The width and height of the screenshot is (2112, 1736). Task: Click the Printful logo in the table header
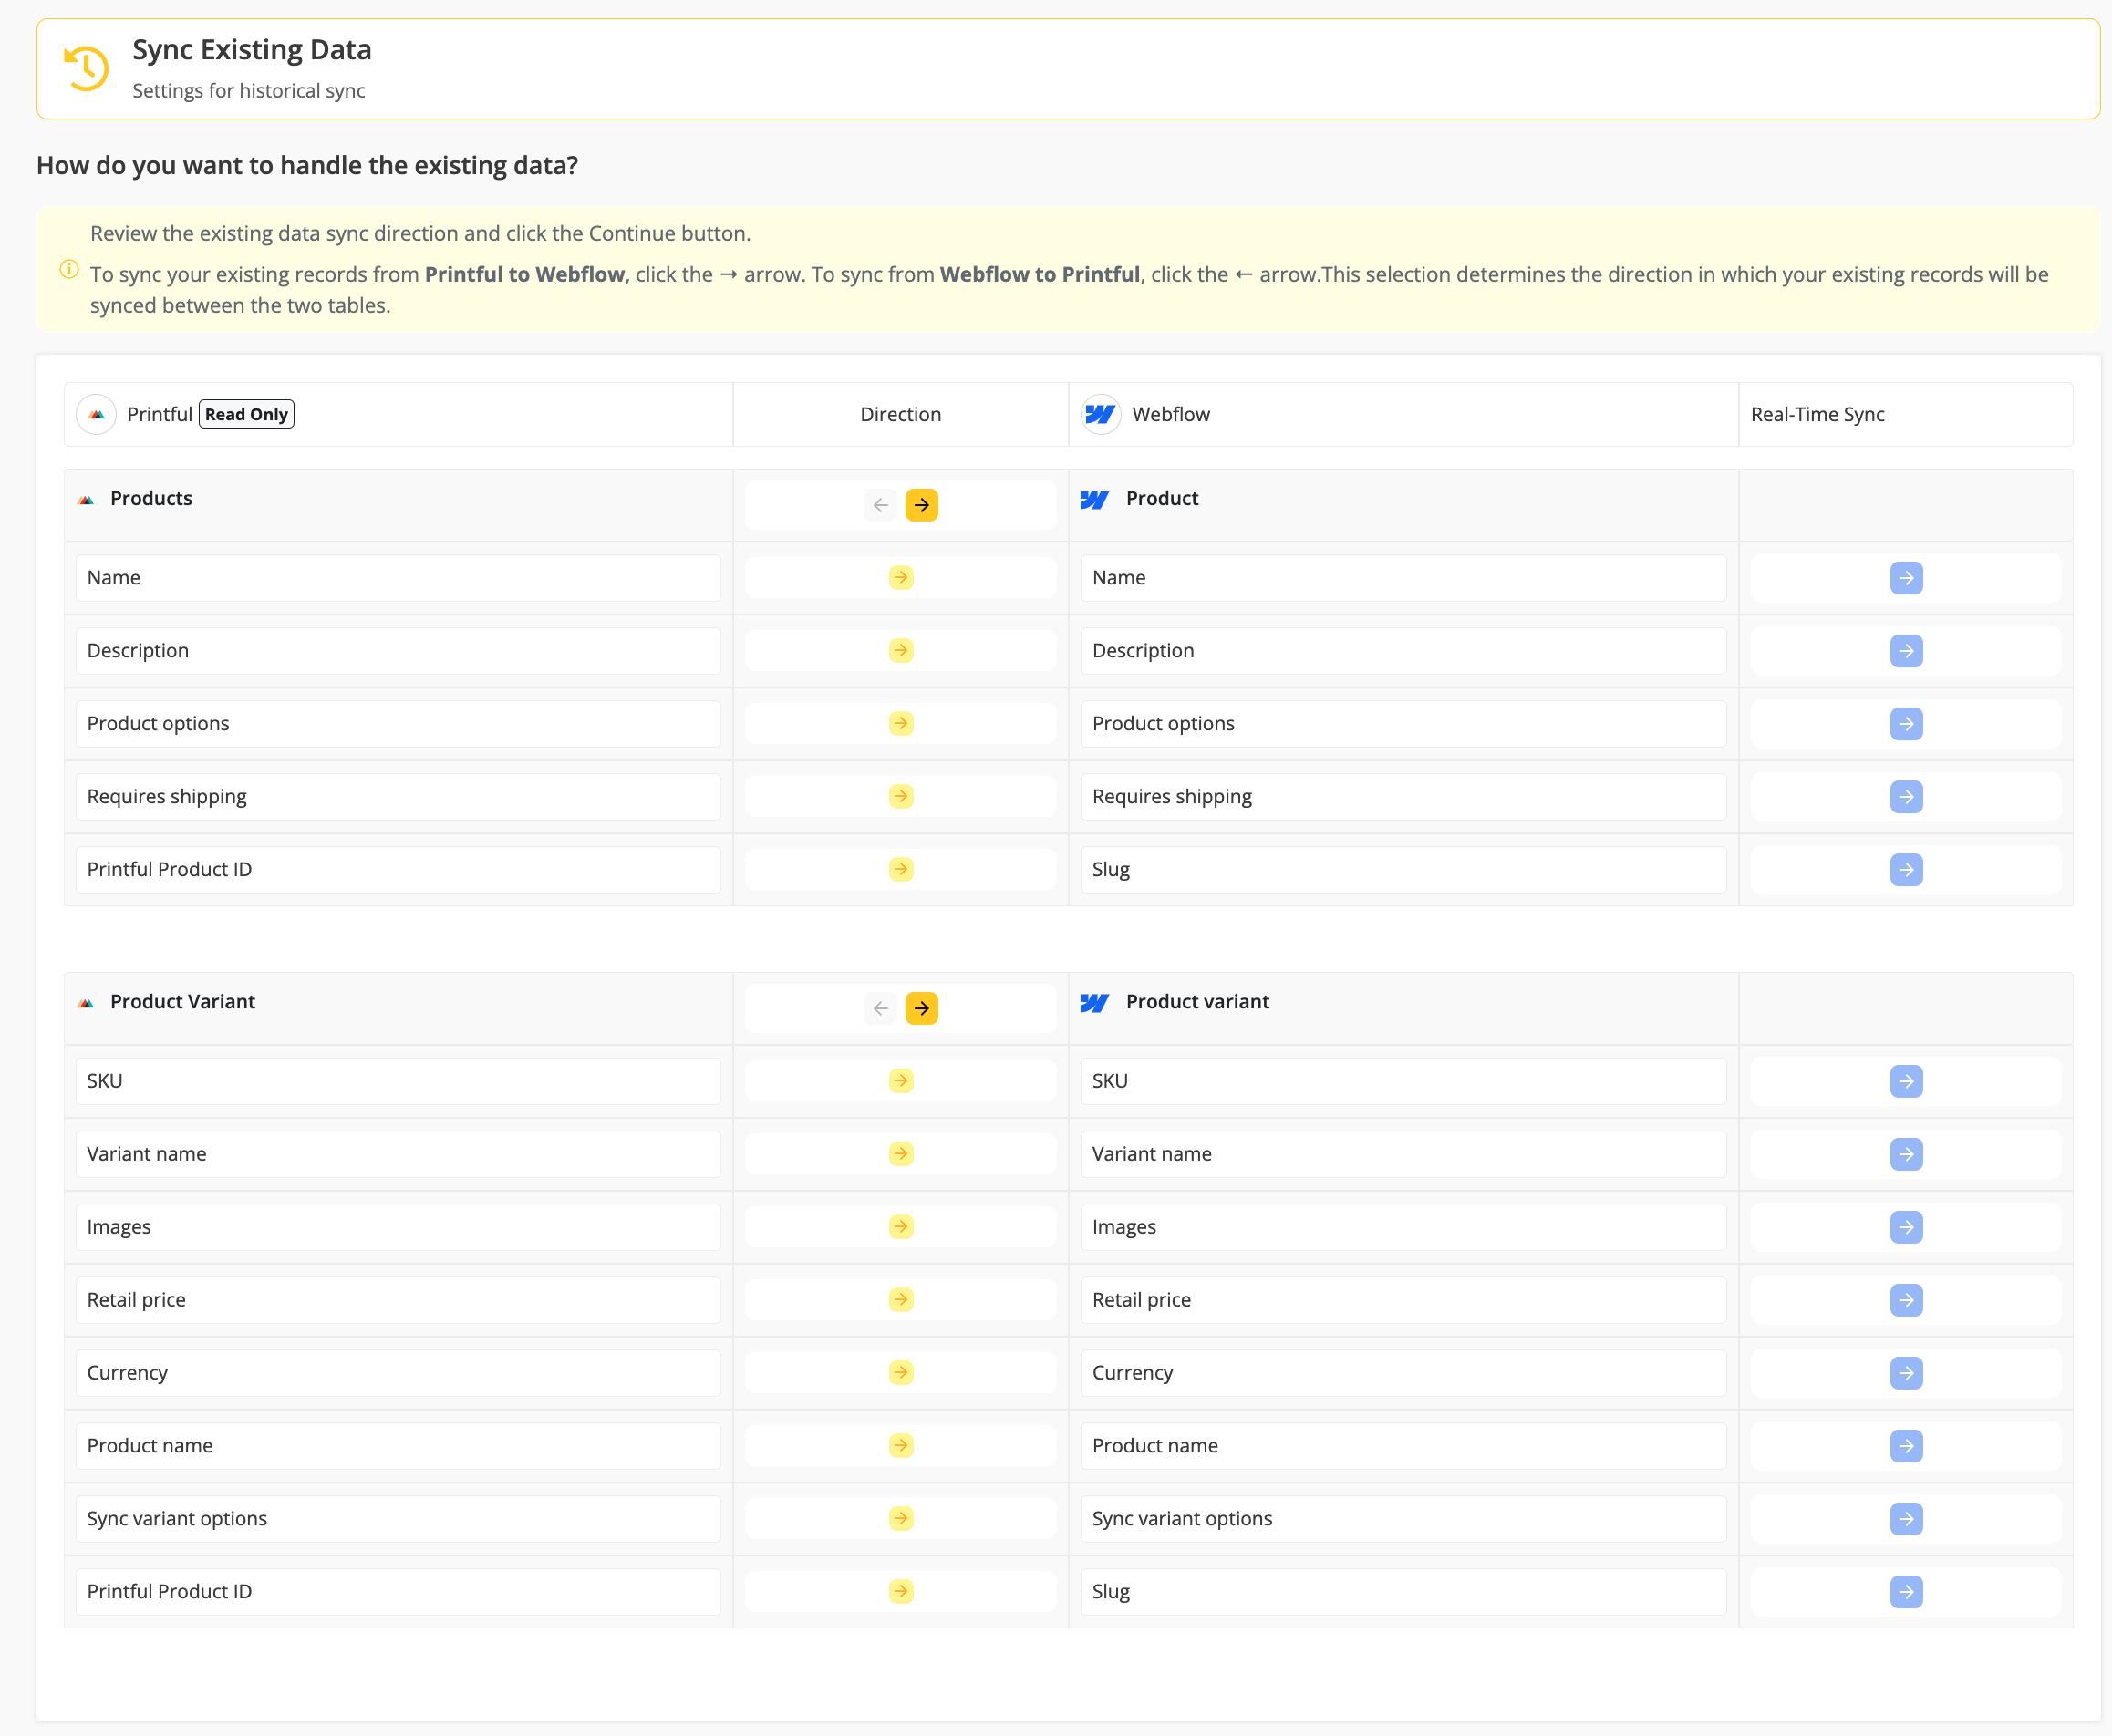tap(97, 414)
